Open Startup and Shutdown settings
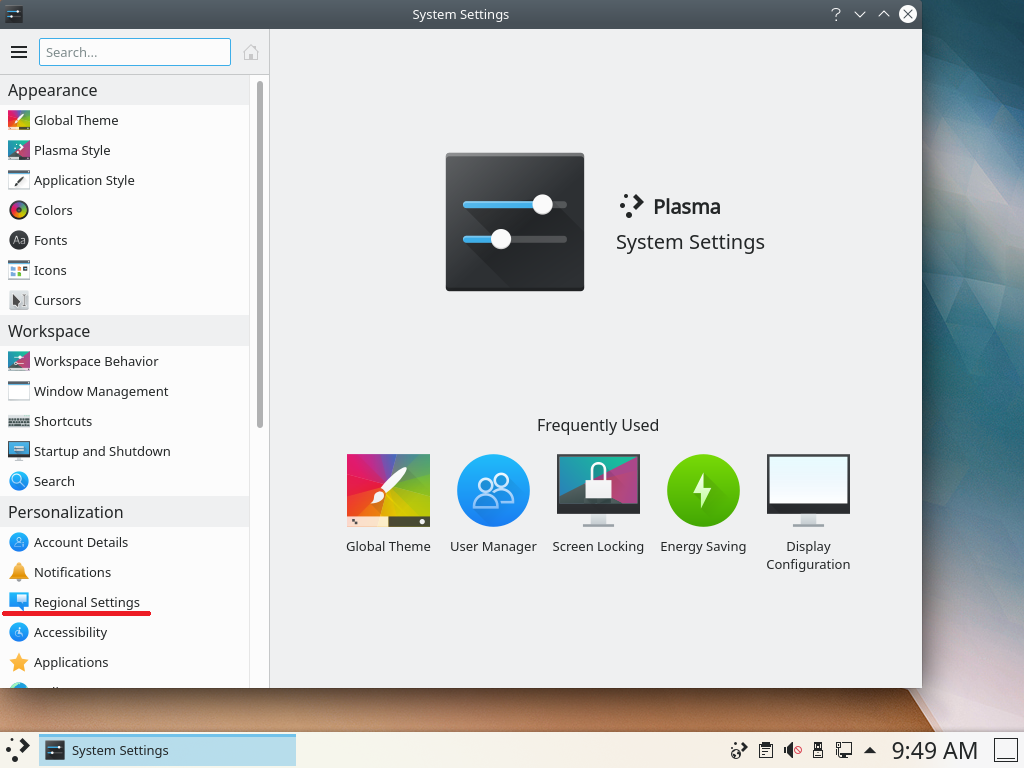This screenshot has width=1024, height=768. (x=124, y=451)
